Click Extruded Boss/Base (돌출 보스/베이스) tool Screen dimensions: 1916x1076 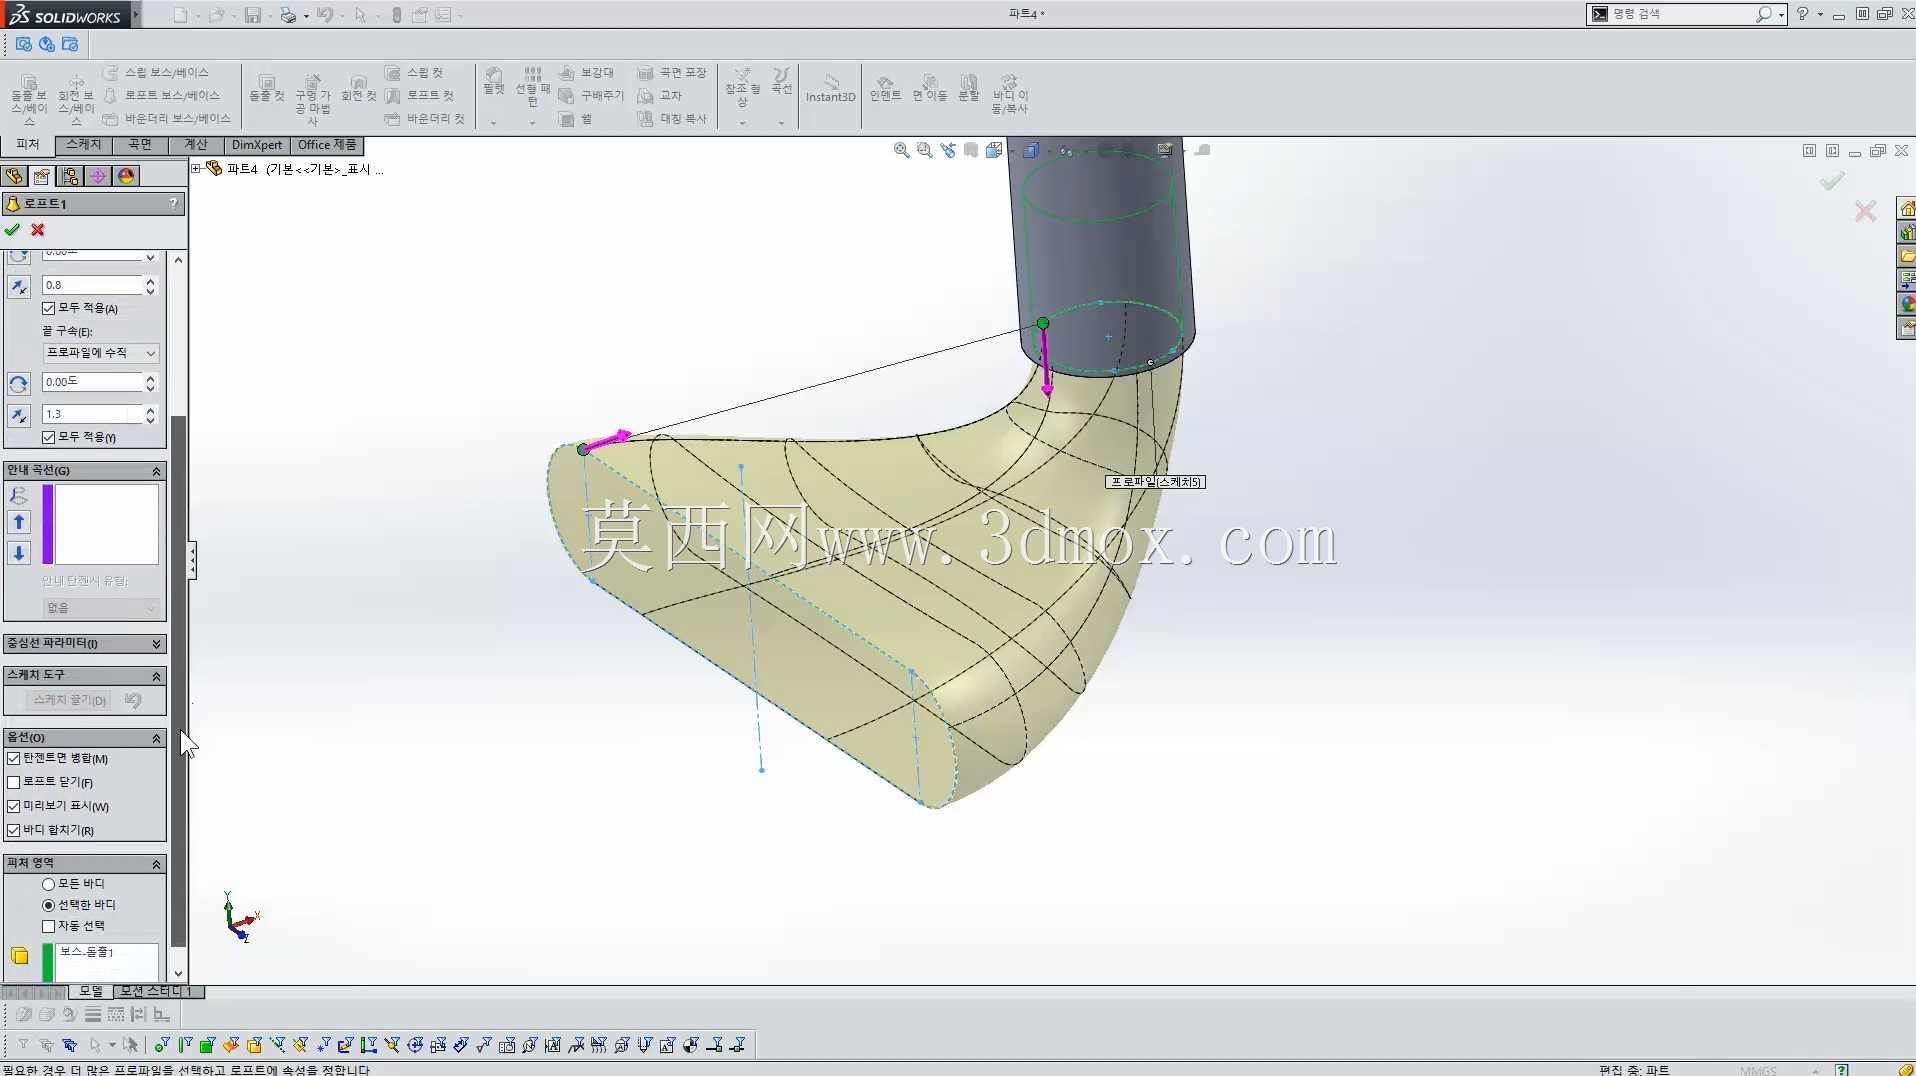[29, 97]
